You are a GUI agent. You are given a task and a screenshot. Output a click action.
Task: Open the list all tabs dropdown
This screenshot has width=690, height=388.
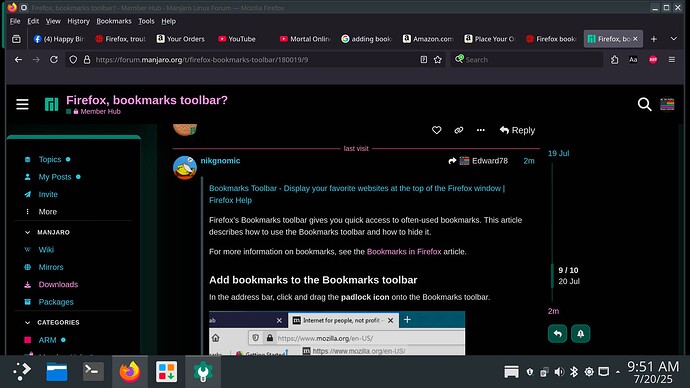point(673,39)
